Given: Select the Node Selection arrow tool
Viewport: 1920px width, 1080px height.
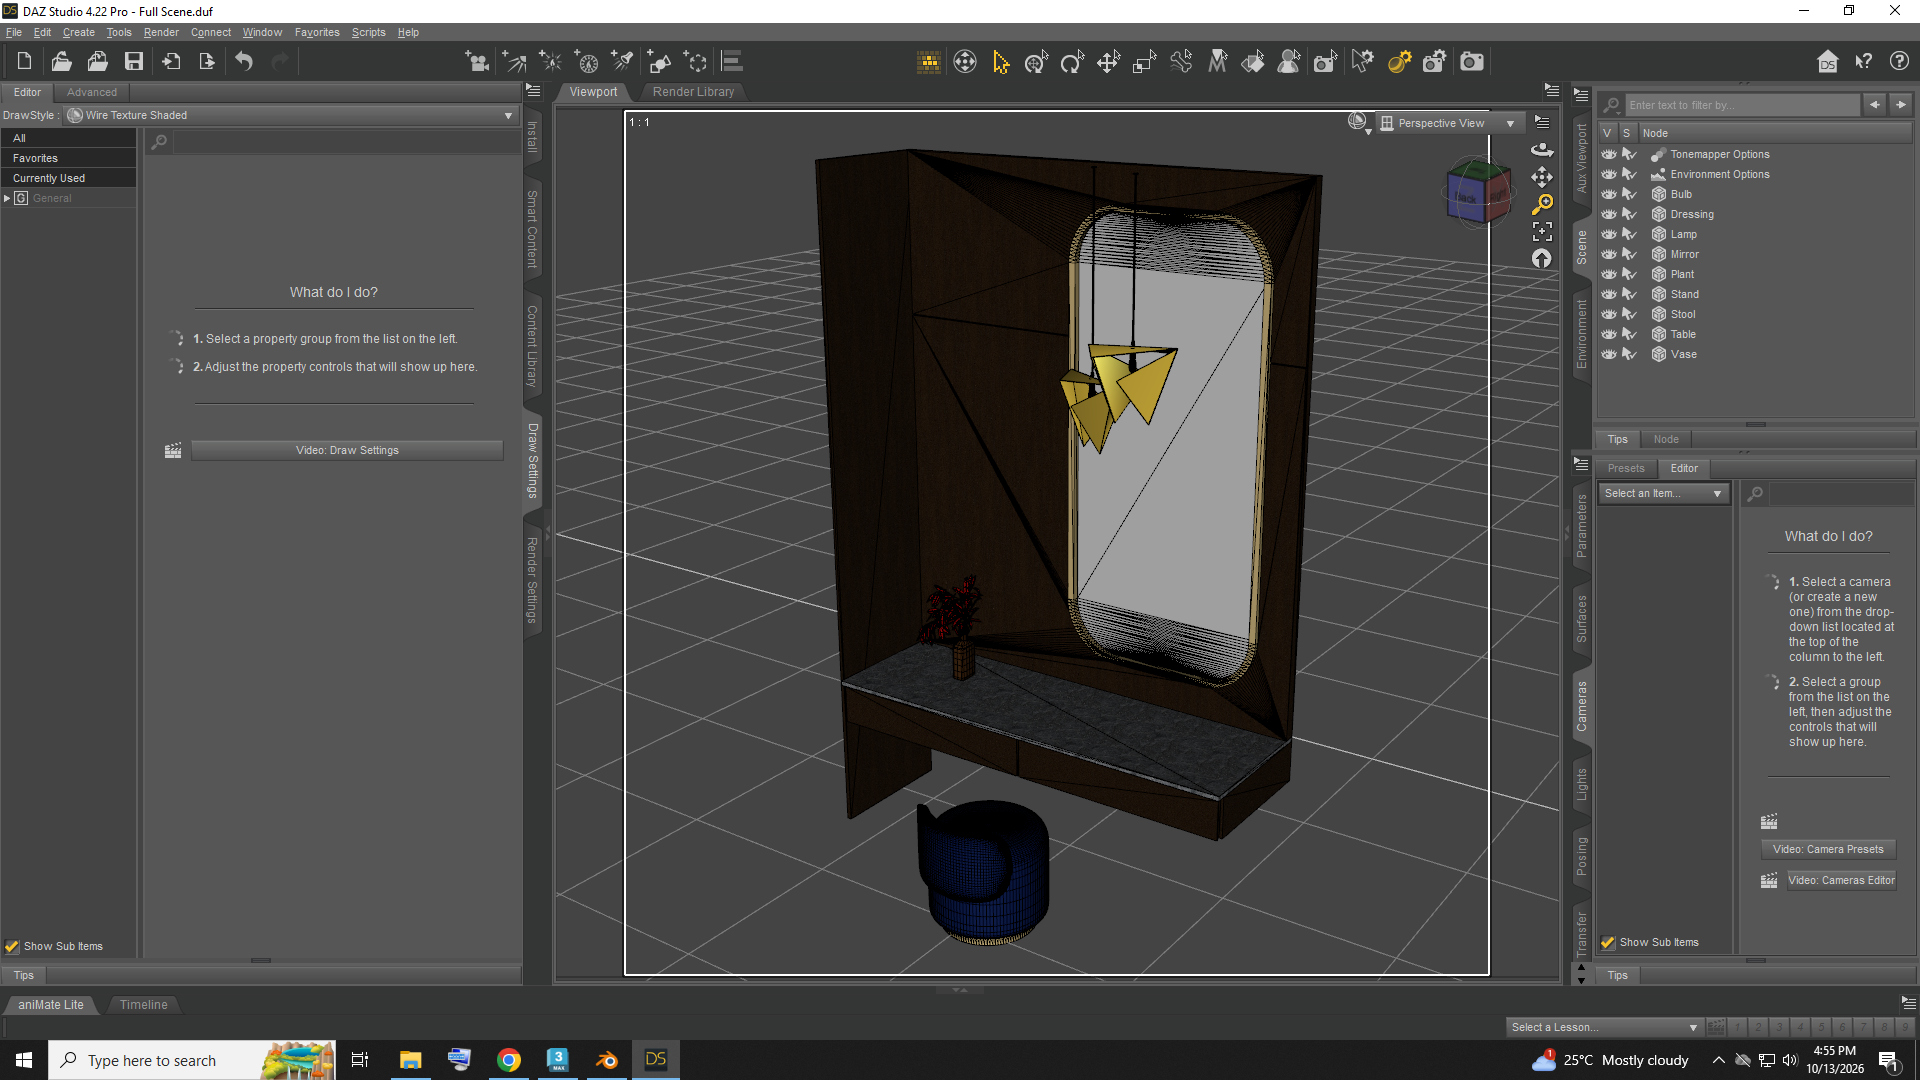Looking at the screenshot, I should coord(1001,62).
